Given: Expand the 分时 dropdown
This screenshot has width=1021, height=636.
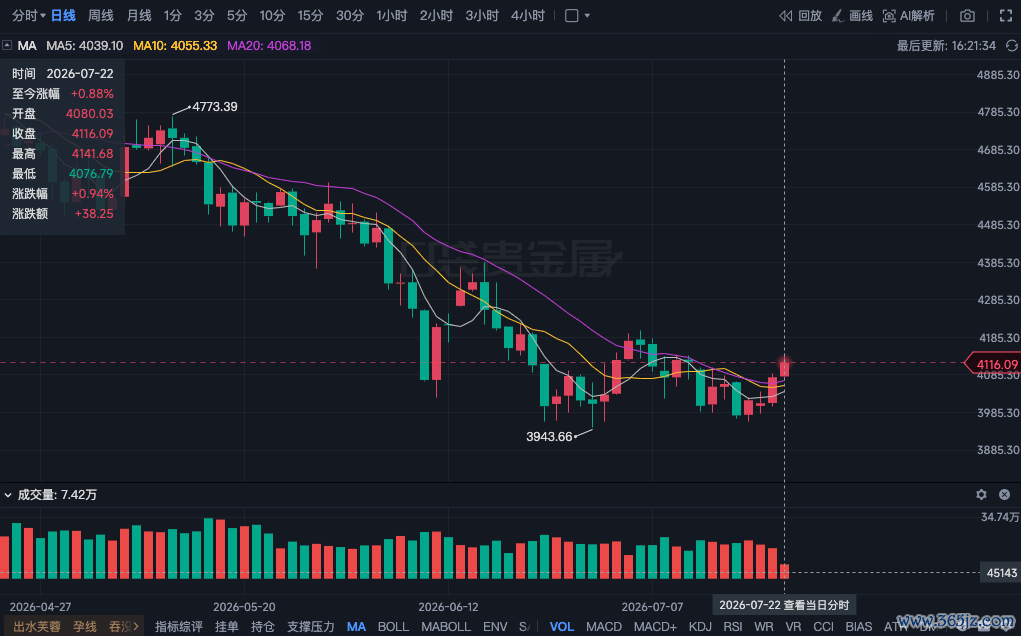Looking at the screenshot, I should click(28, 16).
